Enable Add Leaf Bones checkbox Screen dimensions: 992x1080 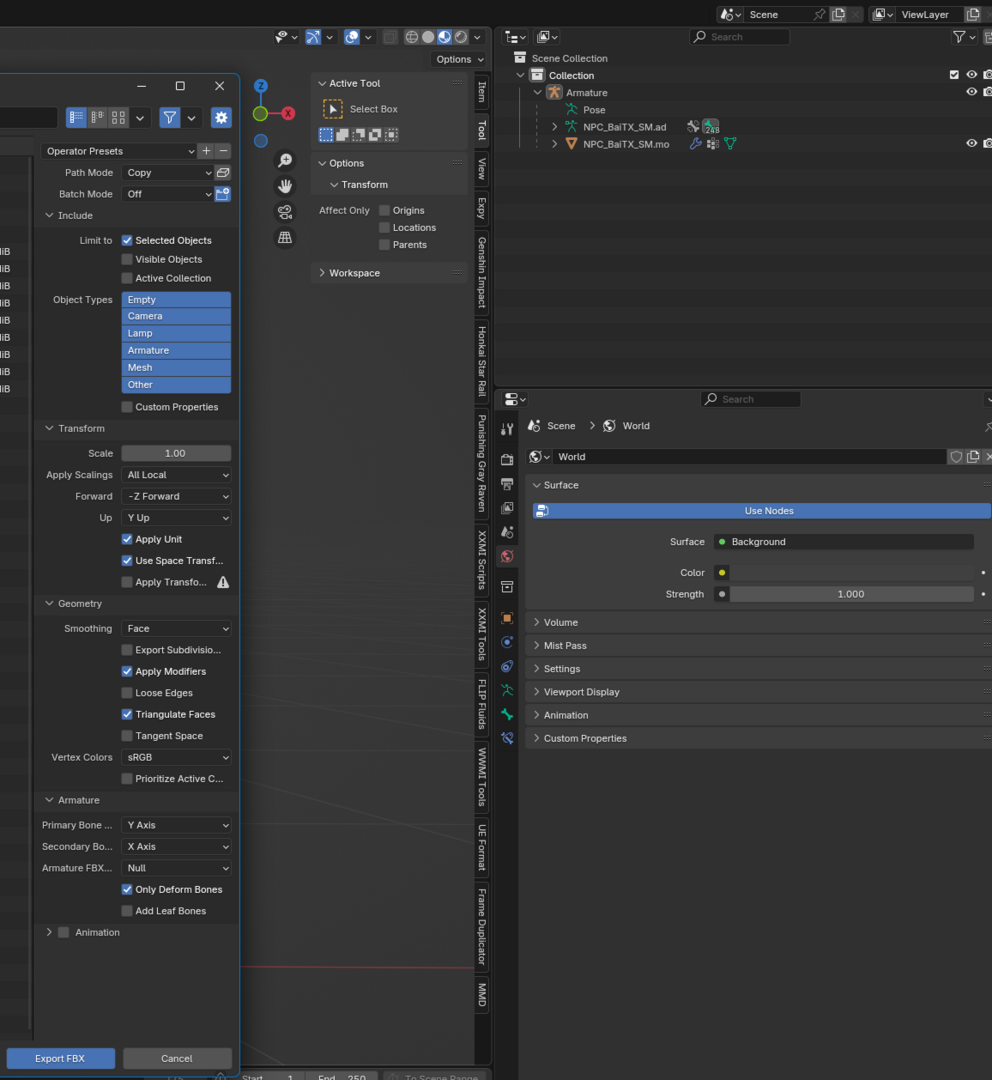(x=127, y=911)
